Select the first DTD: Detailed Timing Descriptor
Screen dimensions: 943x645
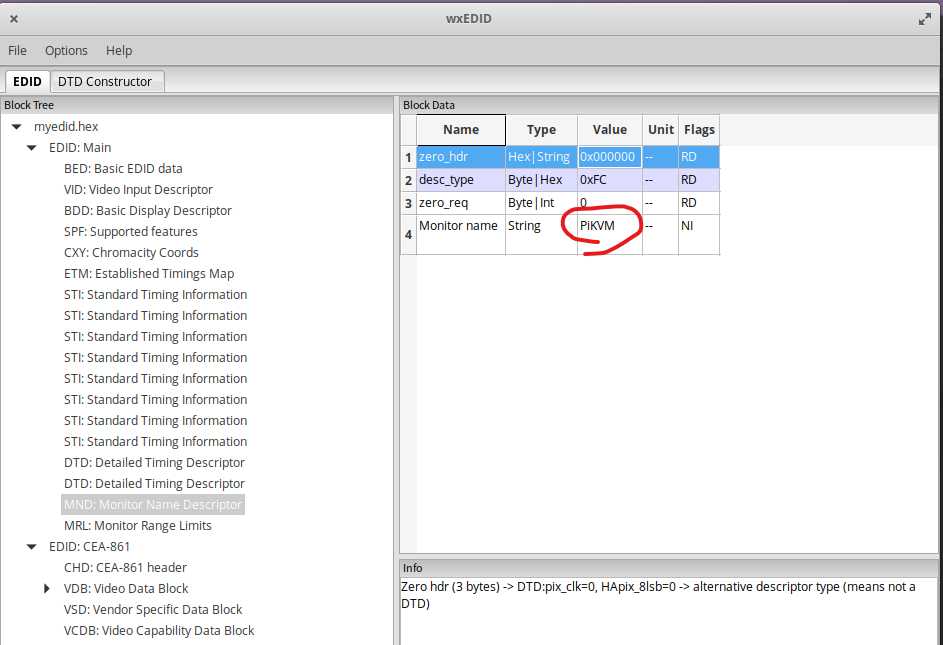pos(154,463)
